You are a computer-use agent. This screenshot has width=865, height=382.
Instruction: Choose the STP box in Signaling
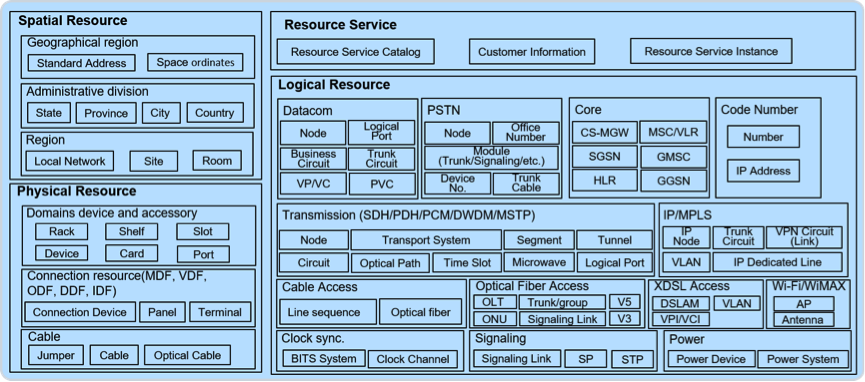point(632,359)
